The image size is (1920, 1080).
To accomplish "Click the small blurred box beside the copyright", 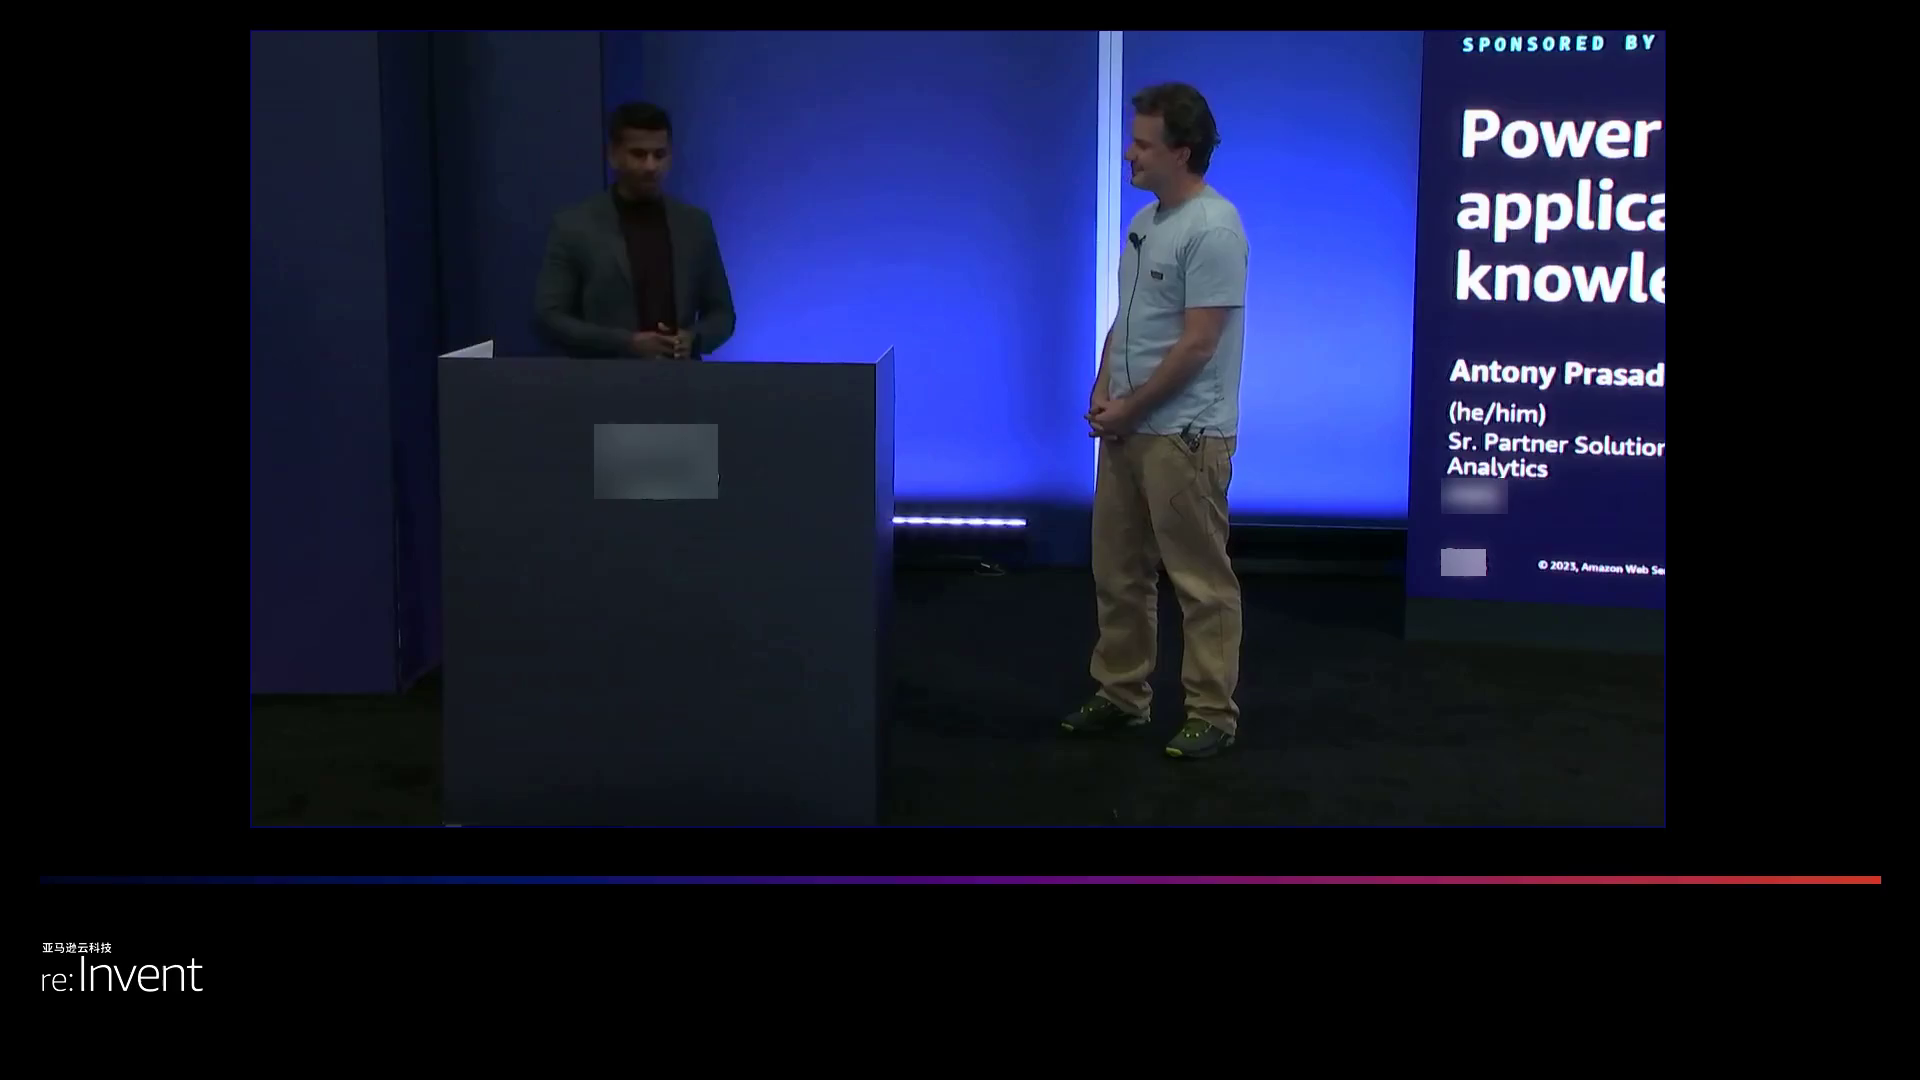I will tap(1463, 562).
